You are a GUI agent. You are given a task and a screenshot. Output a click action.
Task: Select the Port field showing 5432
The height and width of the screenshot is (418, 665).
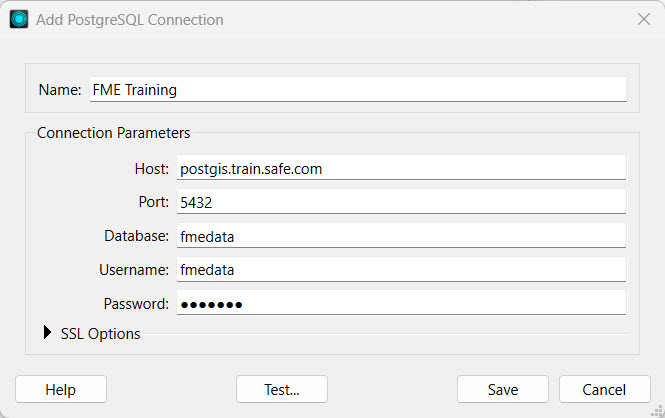click(x=401, y=202)
